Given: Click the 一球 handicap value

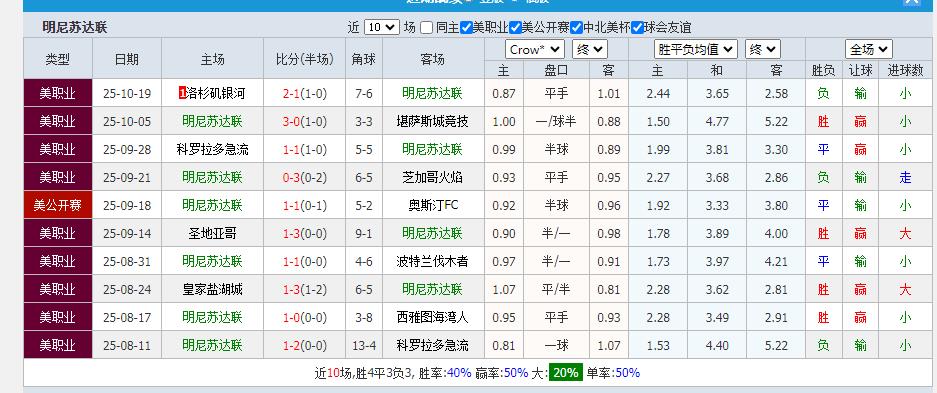Looking at the screenshot, I should pyautogui.click(x=556, y=345).
